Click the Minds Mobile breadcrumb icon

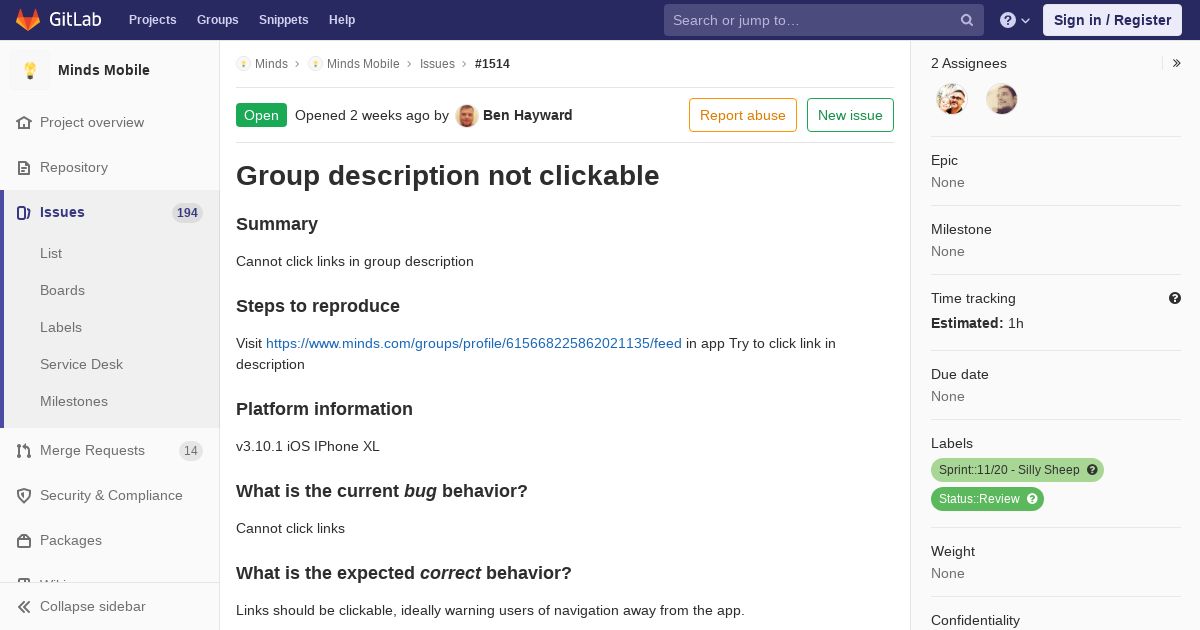pos(315,63)
